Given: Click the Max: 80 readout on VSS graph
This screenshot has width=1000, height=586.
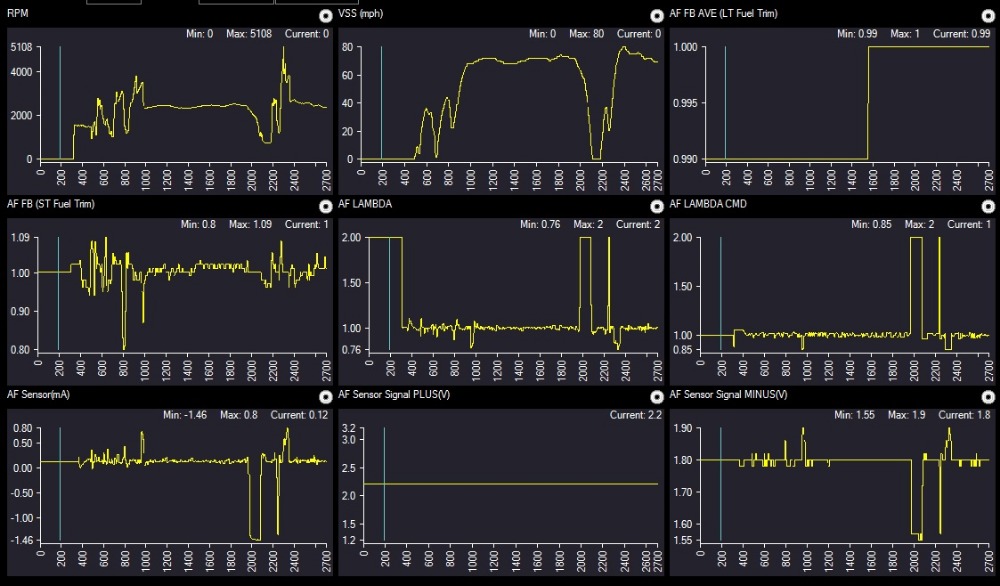Looking at the screenshot, I should (586, 34).
